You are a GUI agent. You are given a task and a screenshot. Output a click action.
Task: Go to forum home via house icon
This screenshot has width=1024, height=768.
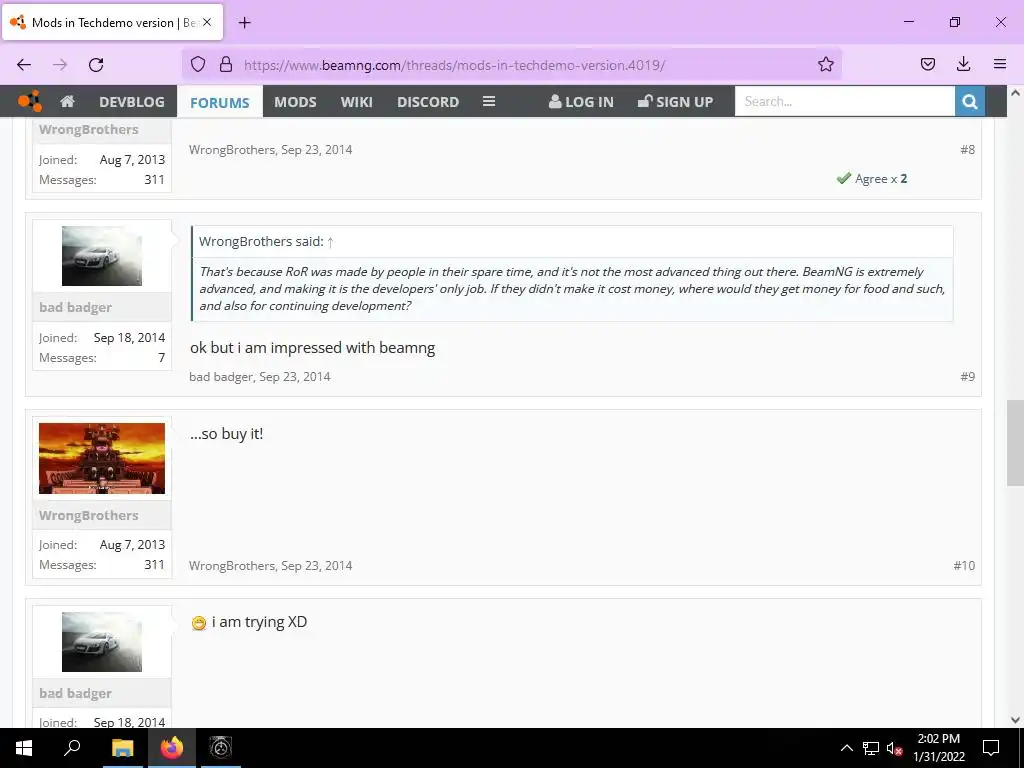point(67,101)
